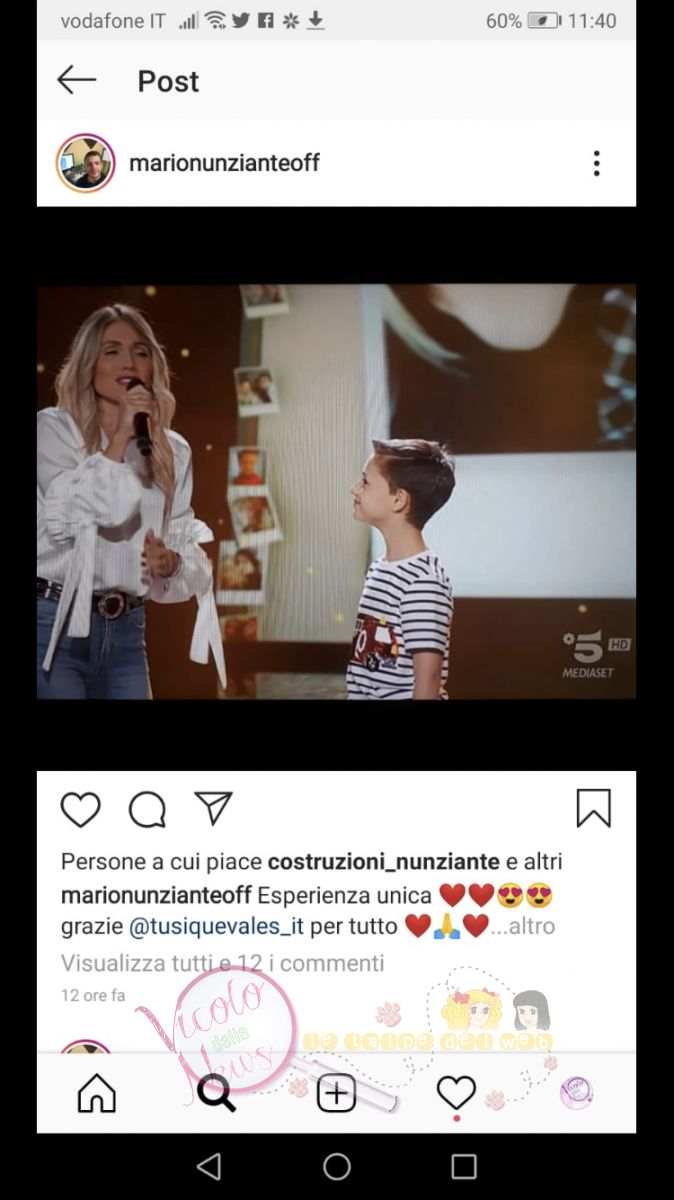Open activity heart tab in bottom bar

(x=456, y=1093)
